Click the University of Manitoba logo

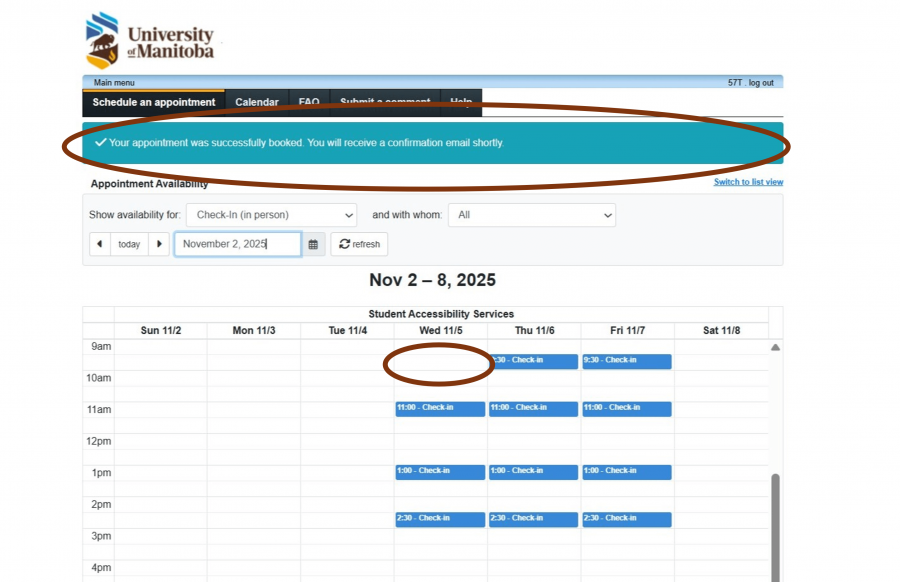(x=150, y=39)
